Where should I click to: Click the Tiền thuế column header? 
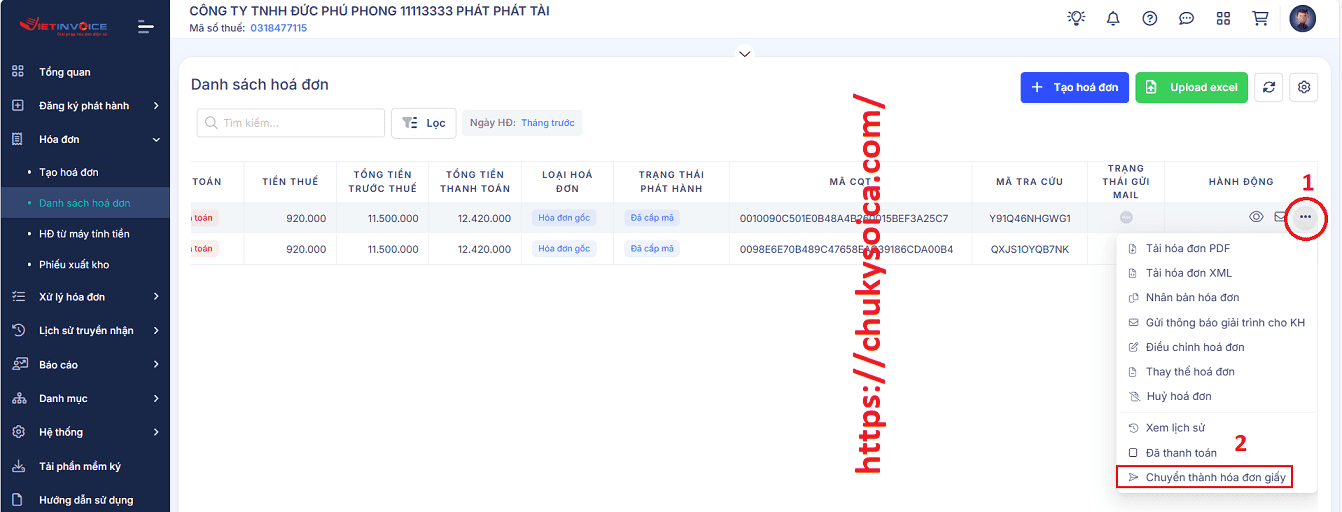tap(290, 182)
